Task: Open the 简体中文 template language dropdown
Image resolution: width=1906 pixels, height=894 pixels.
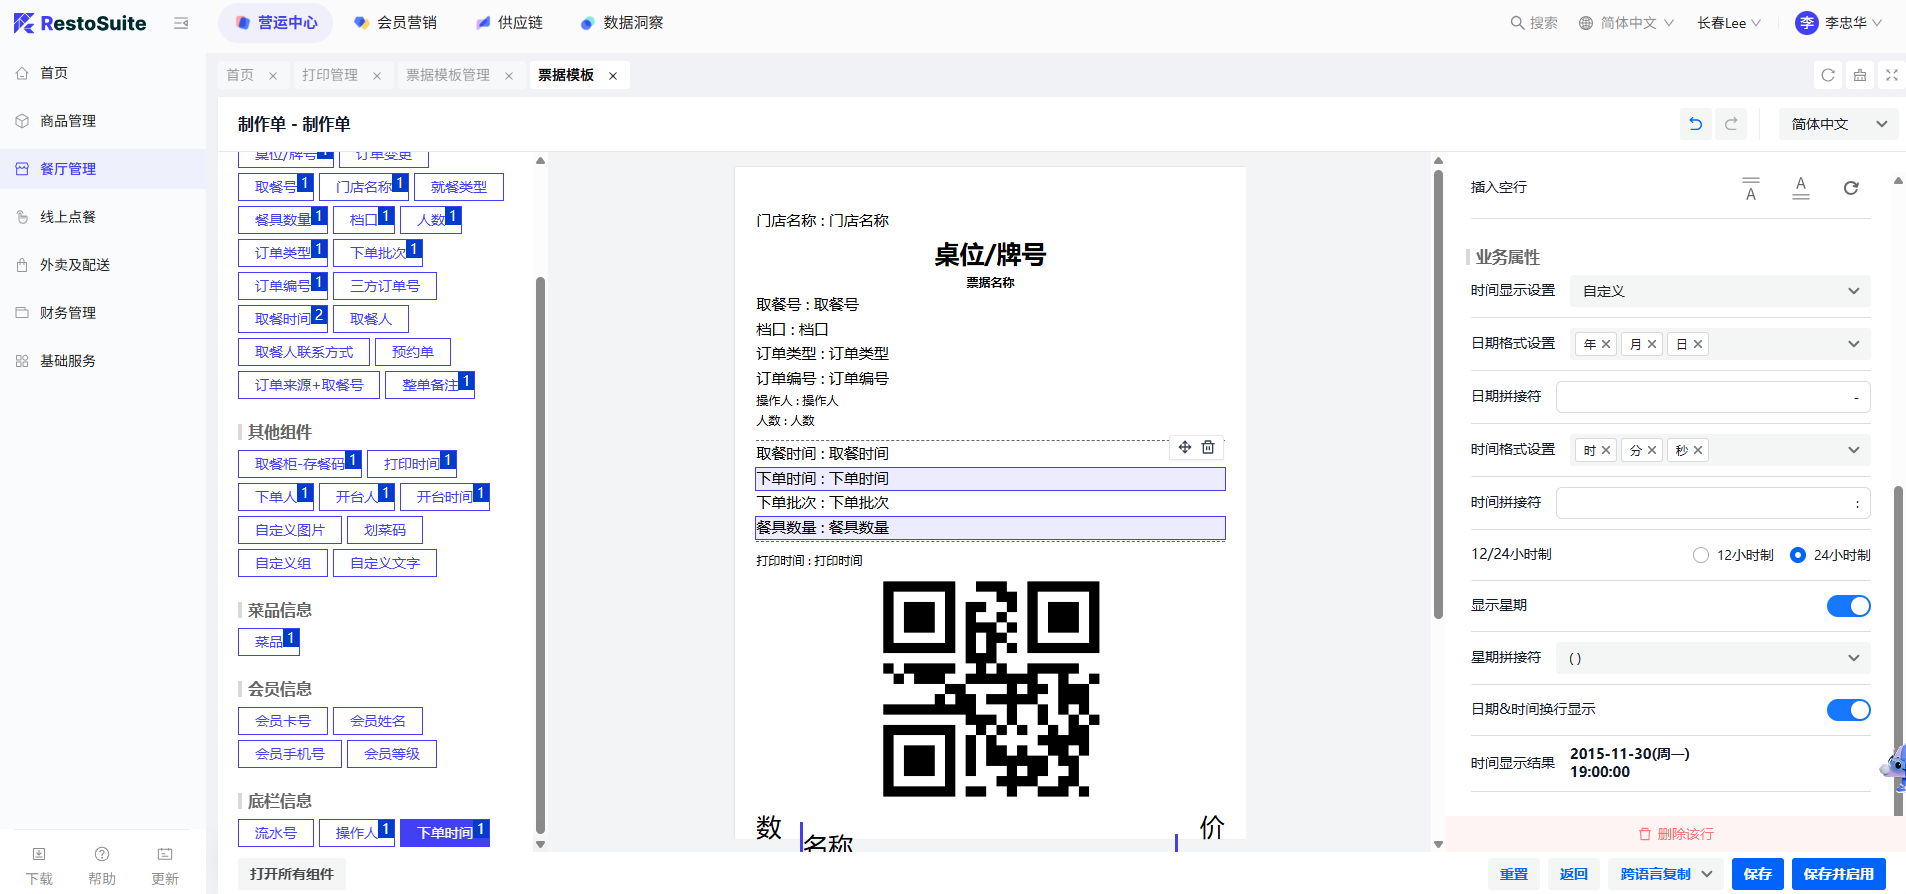Action: [1838, 124]
